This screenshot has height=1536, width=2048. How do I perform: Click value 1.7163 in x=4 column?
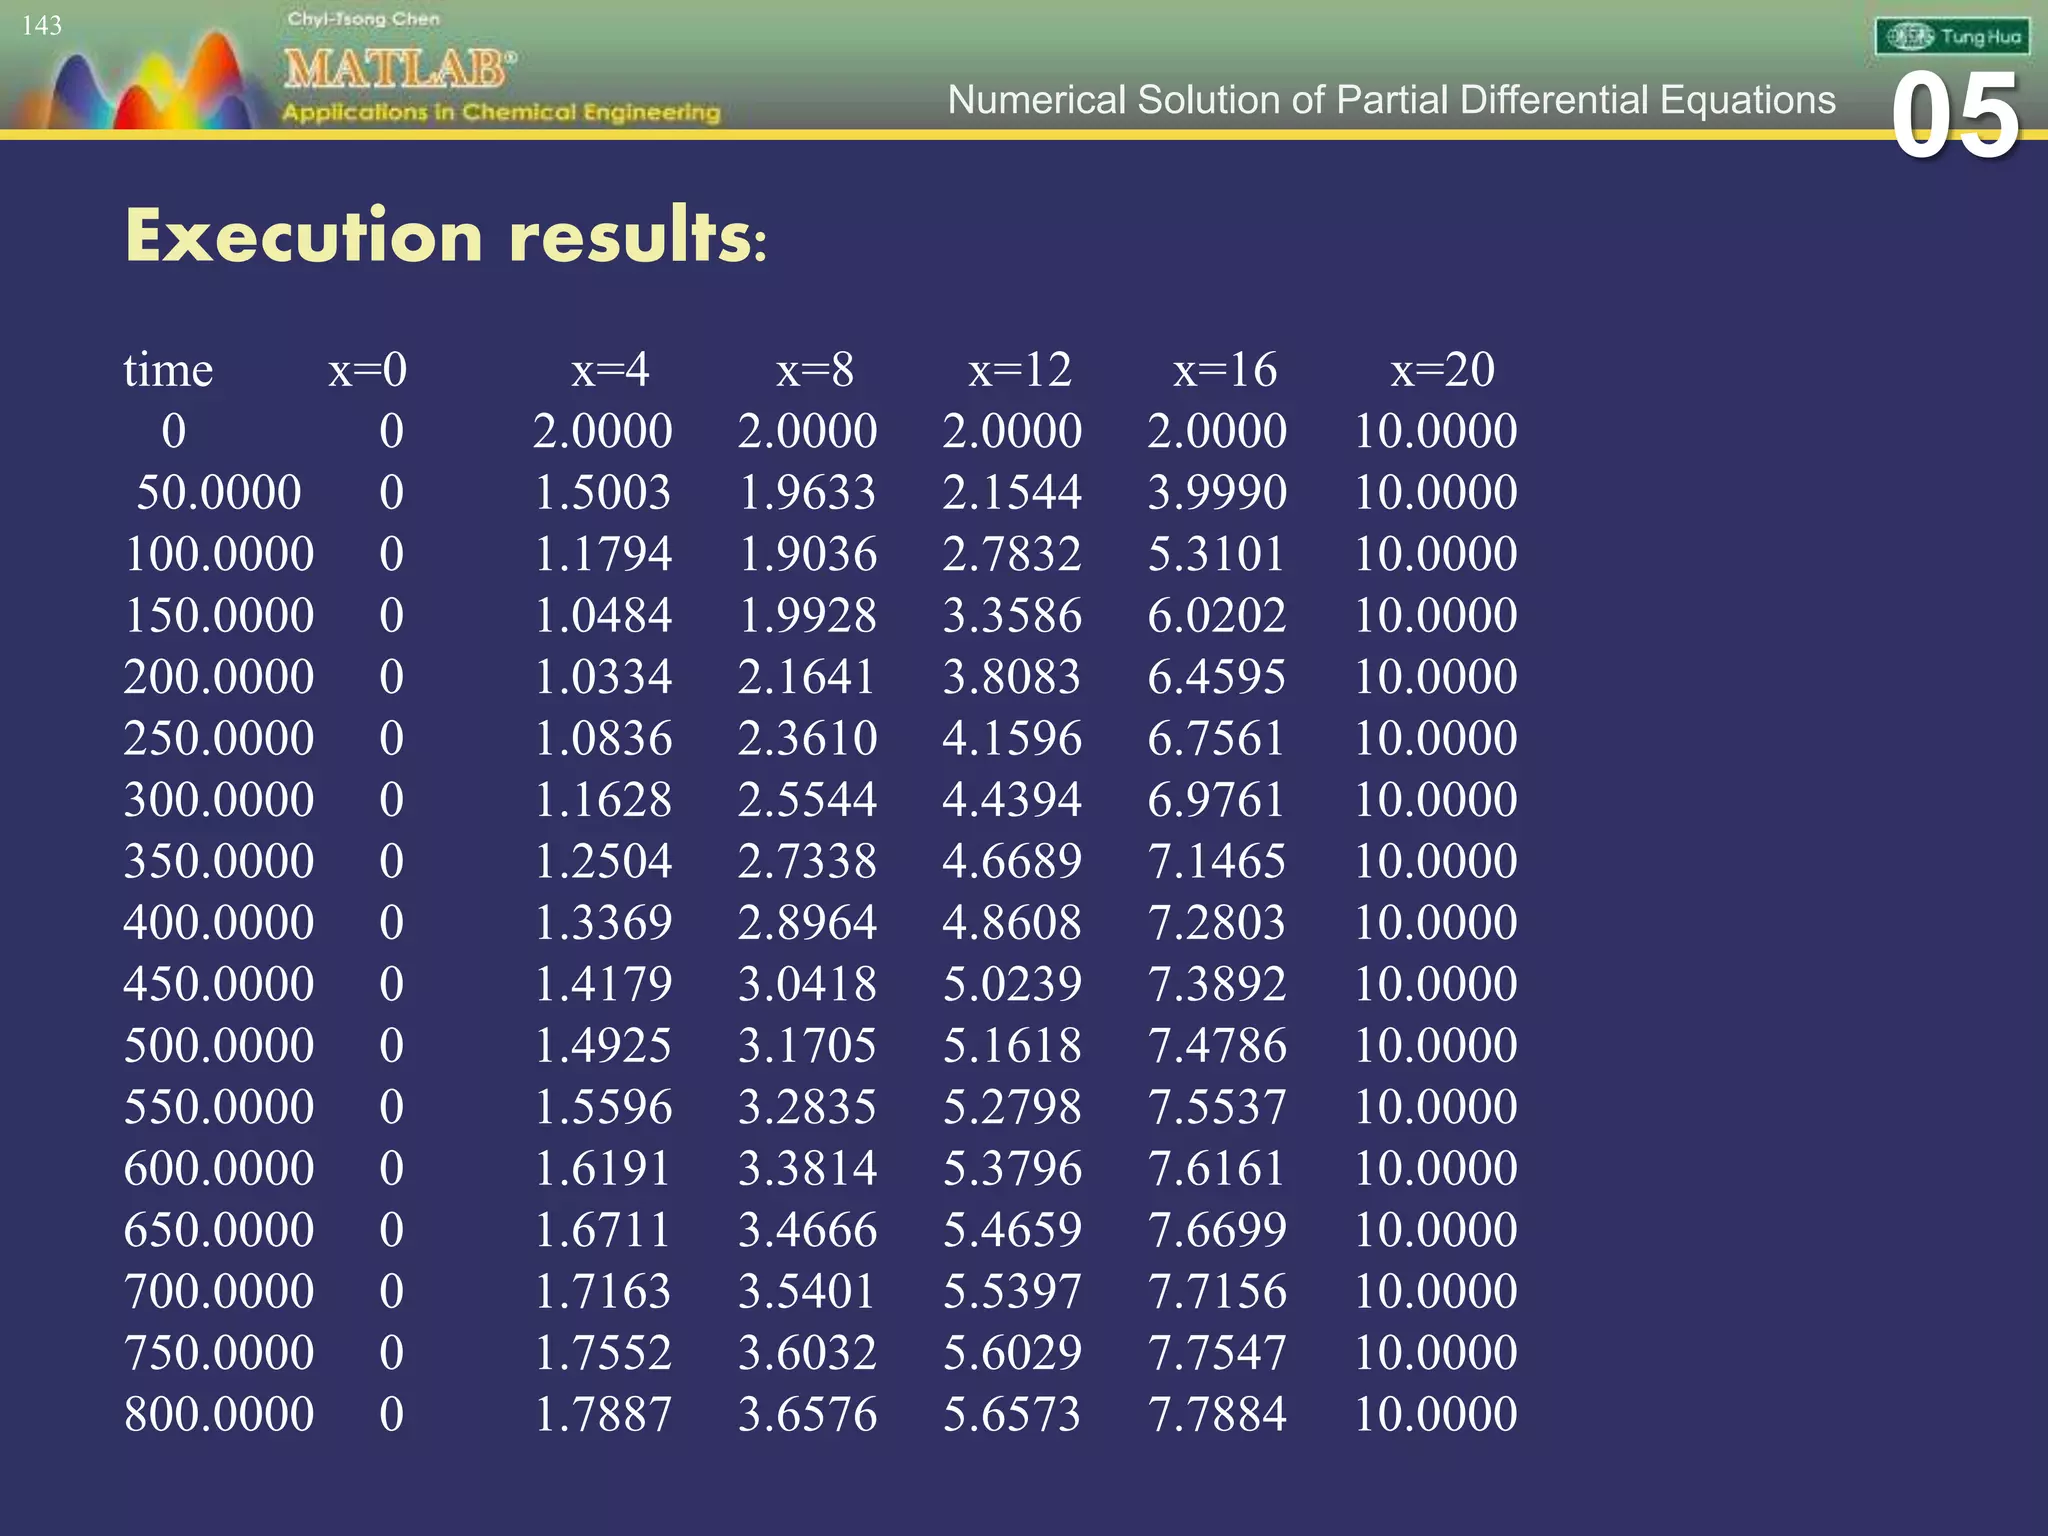603,1291
